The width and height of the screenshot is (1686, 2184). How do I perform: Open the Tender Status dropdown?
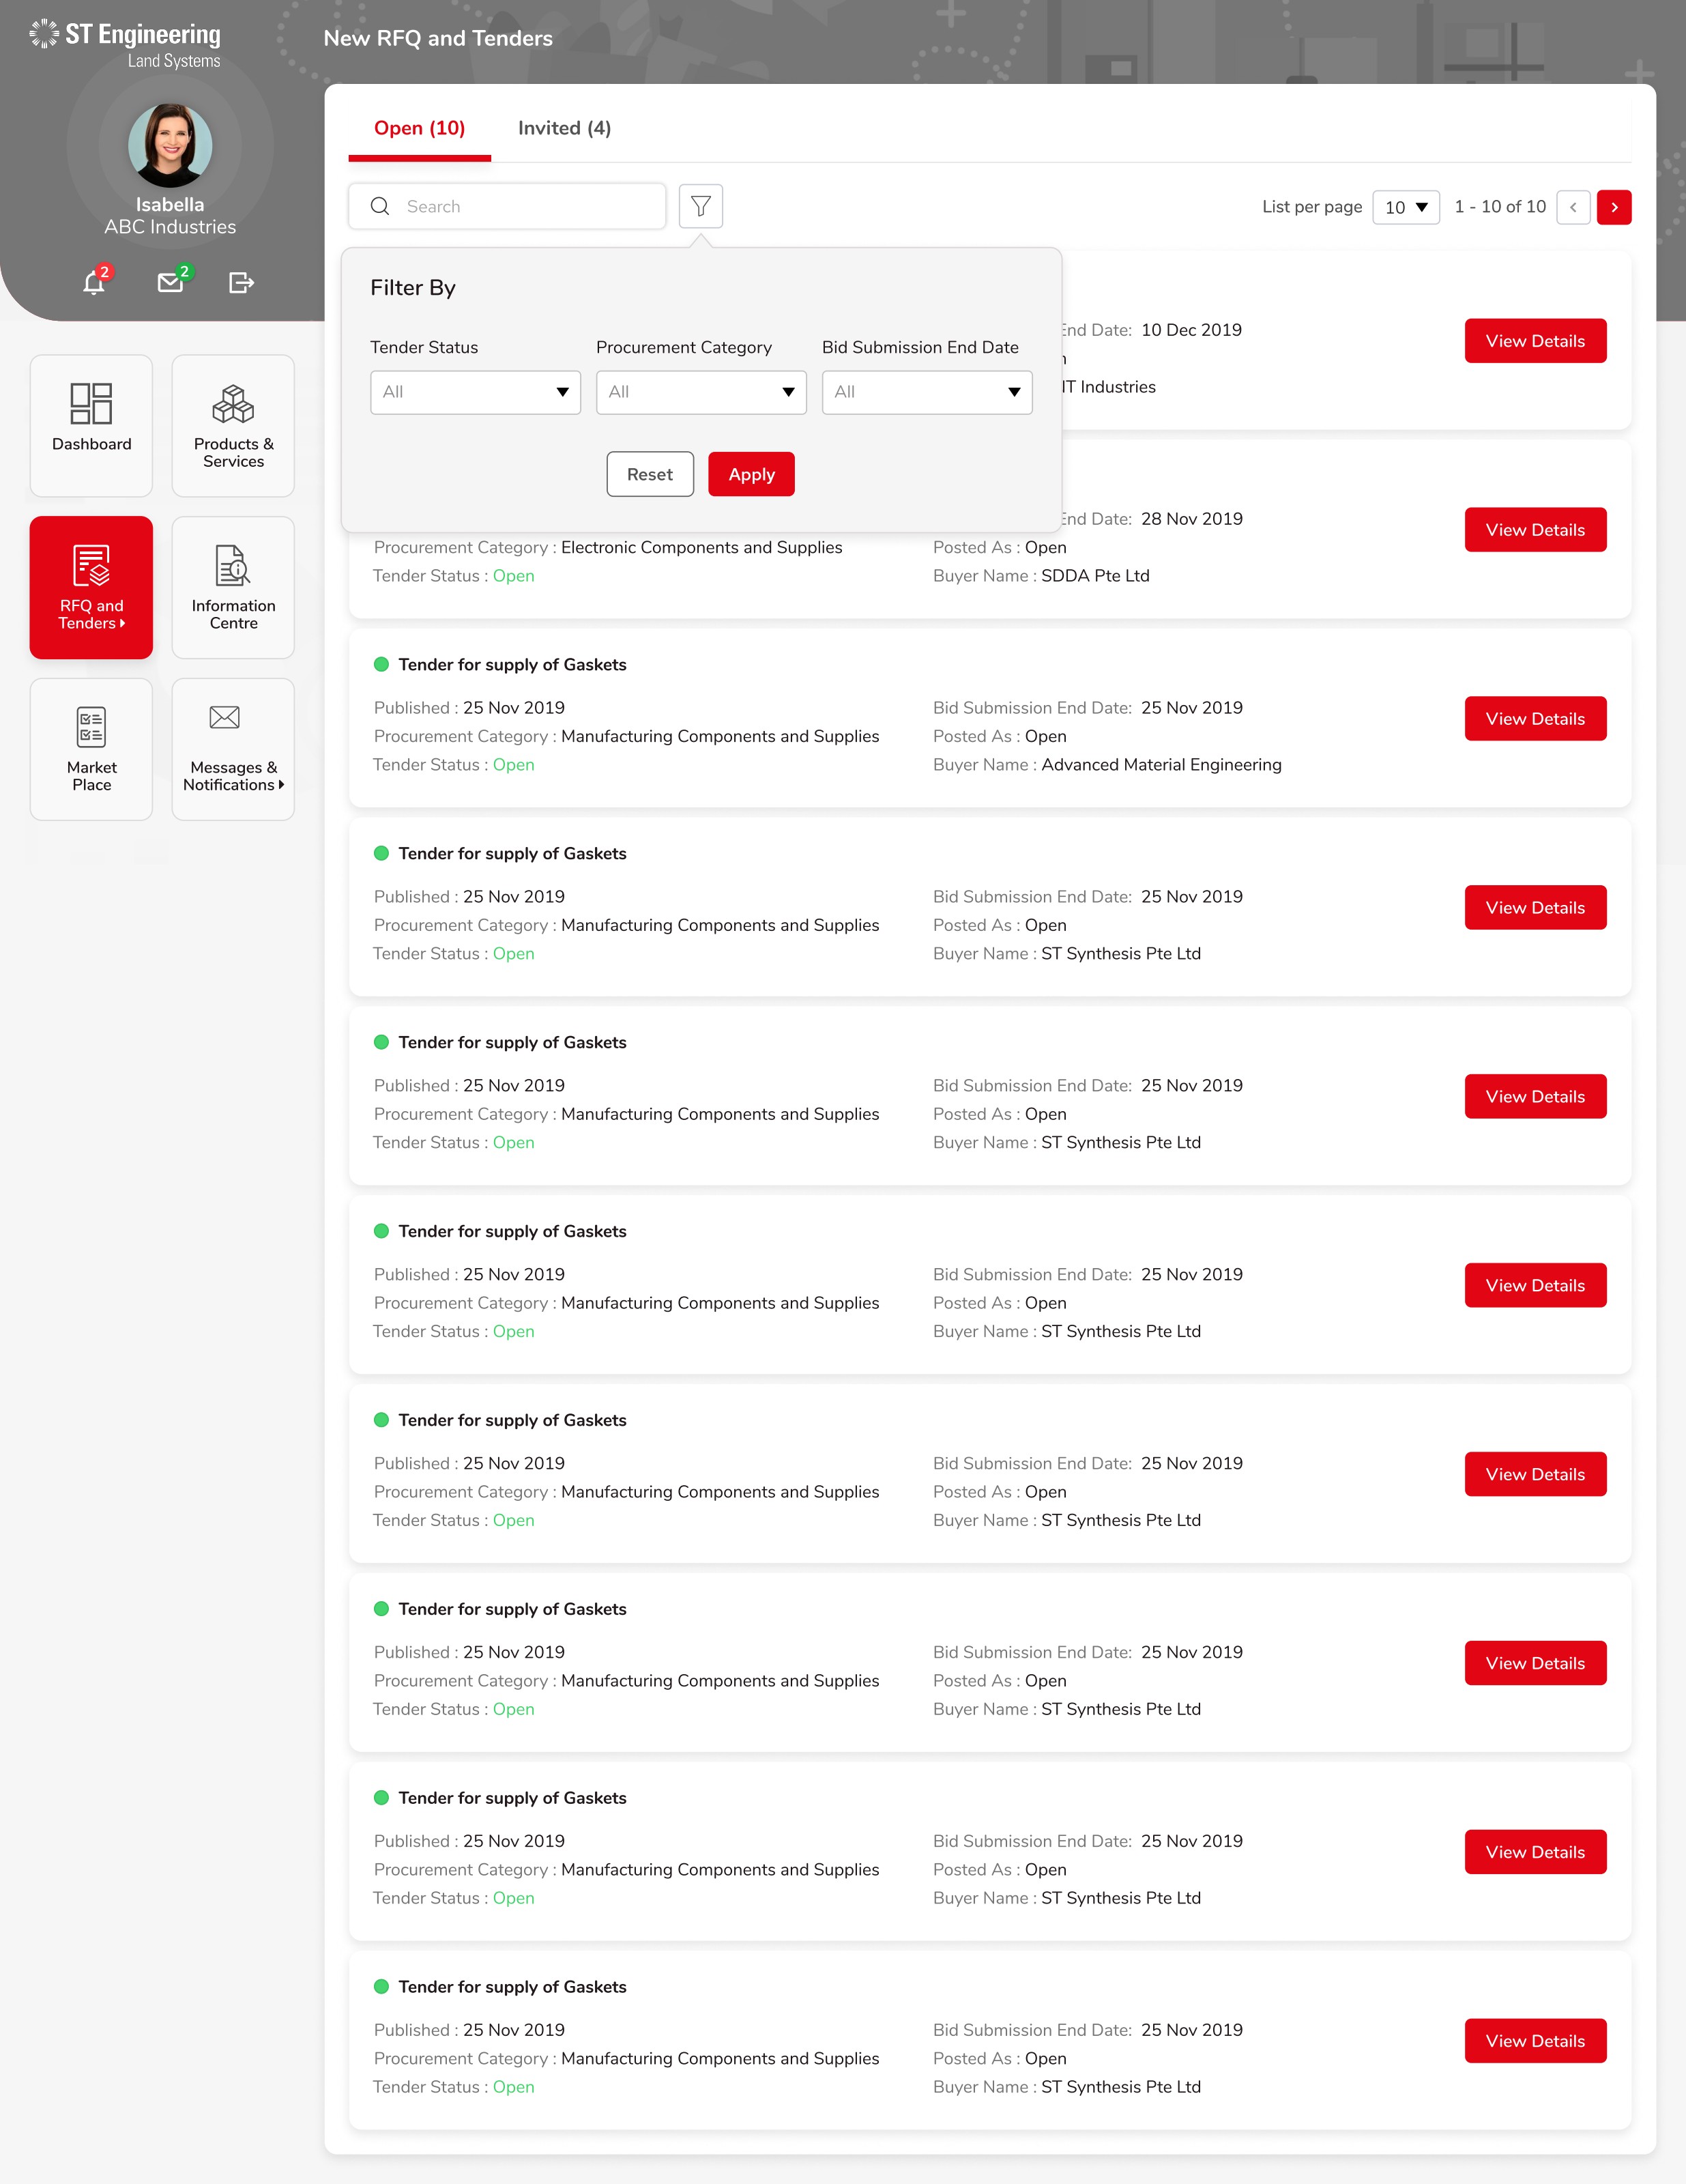pos(475,392)
